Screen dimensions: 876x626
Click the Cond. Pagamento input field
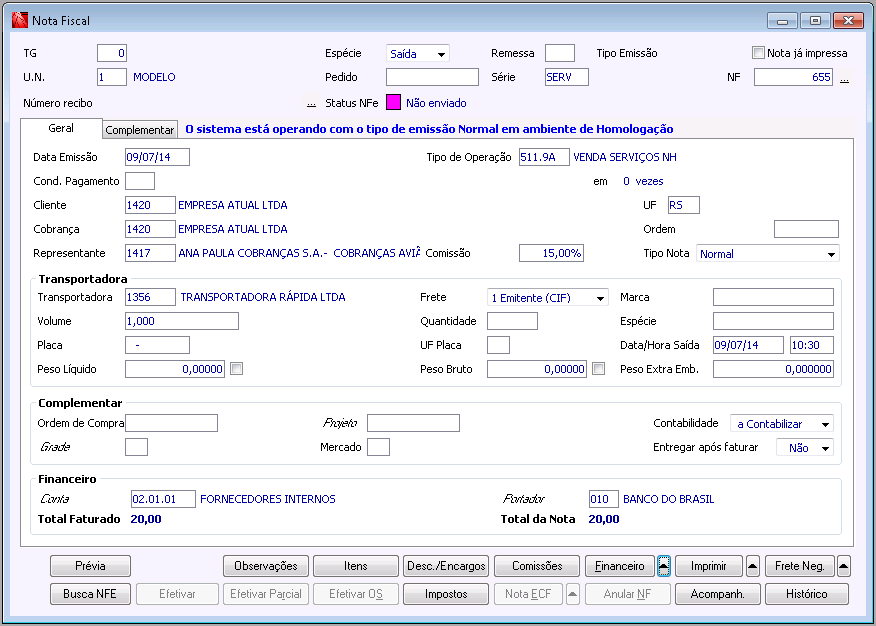[x=140, y=181]
